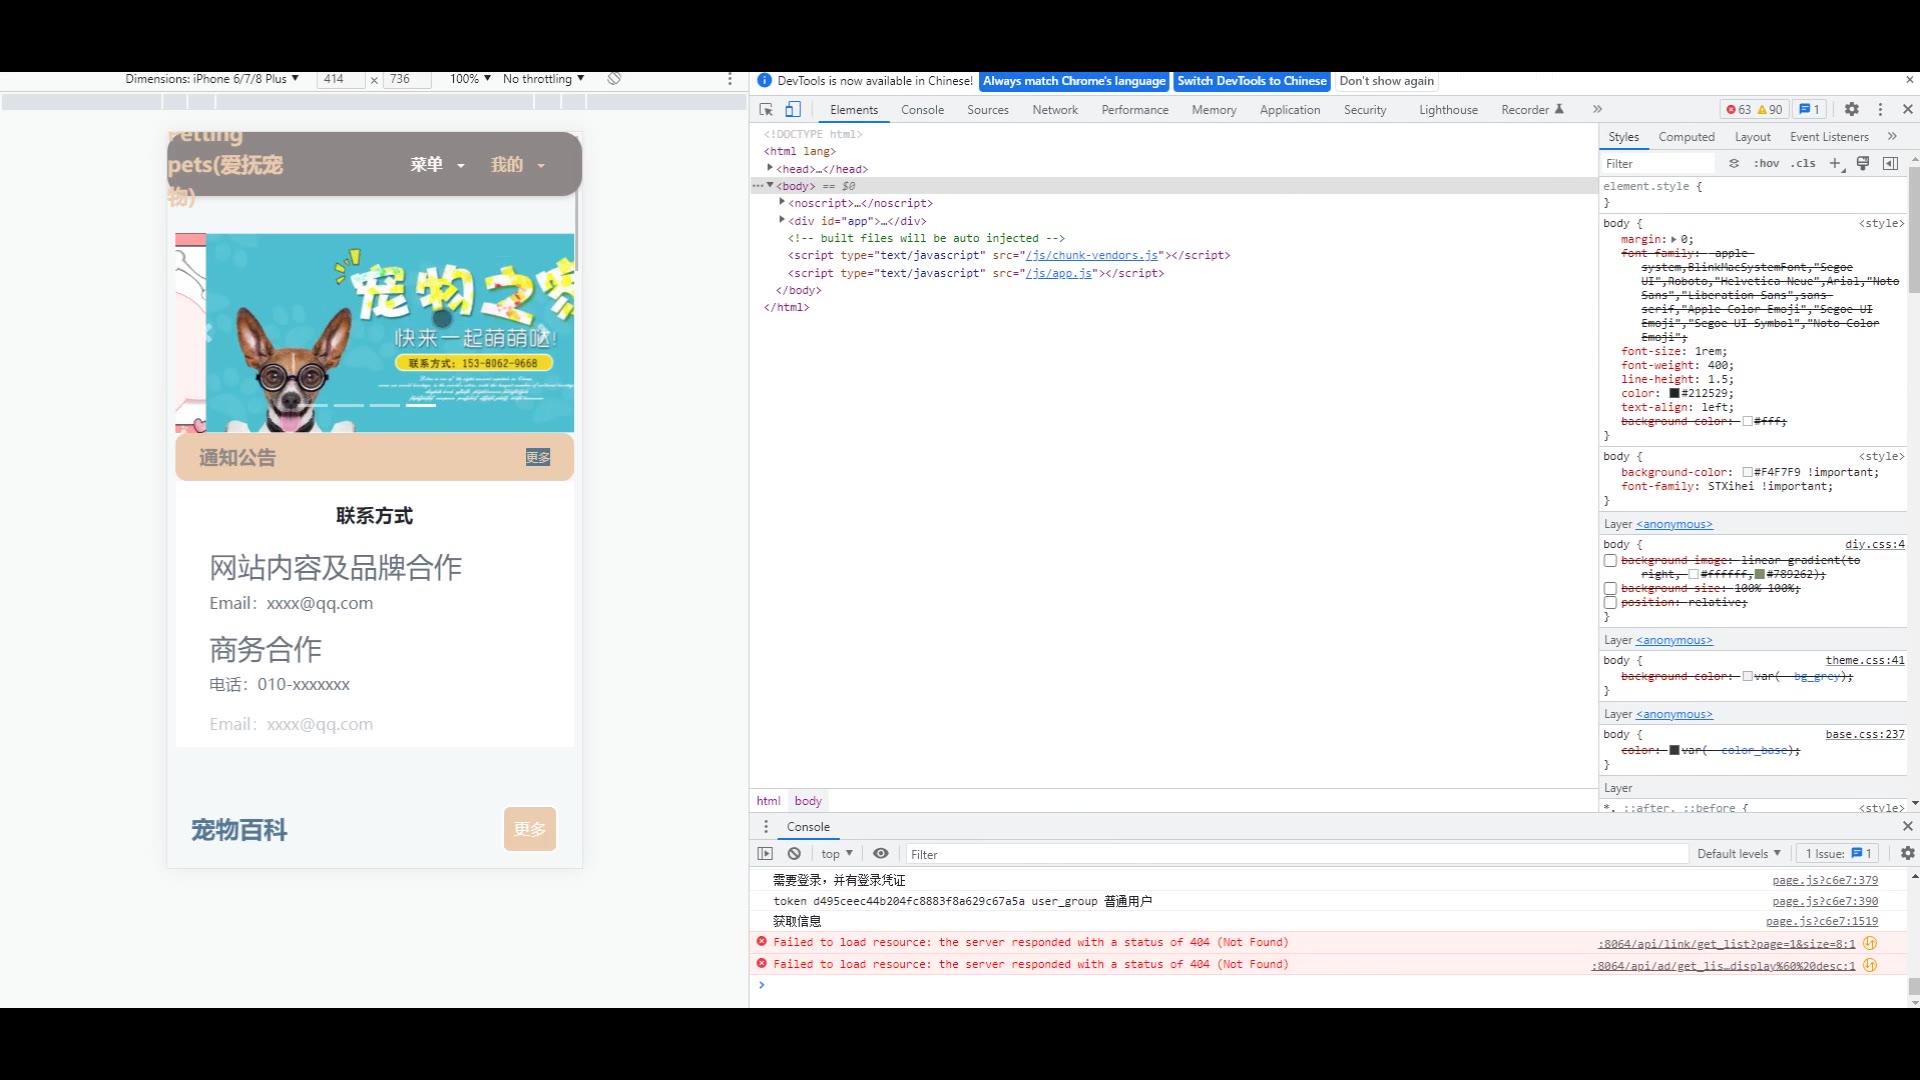
Task: Toggle device toolbar emulation icon
Action: click(x=793, y=110)
